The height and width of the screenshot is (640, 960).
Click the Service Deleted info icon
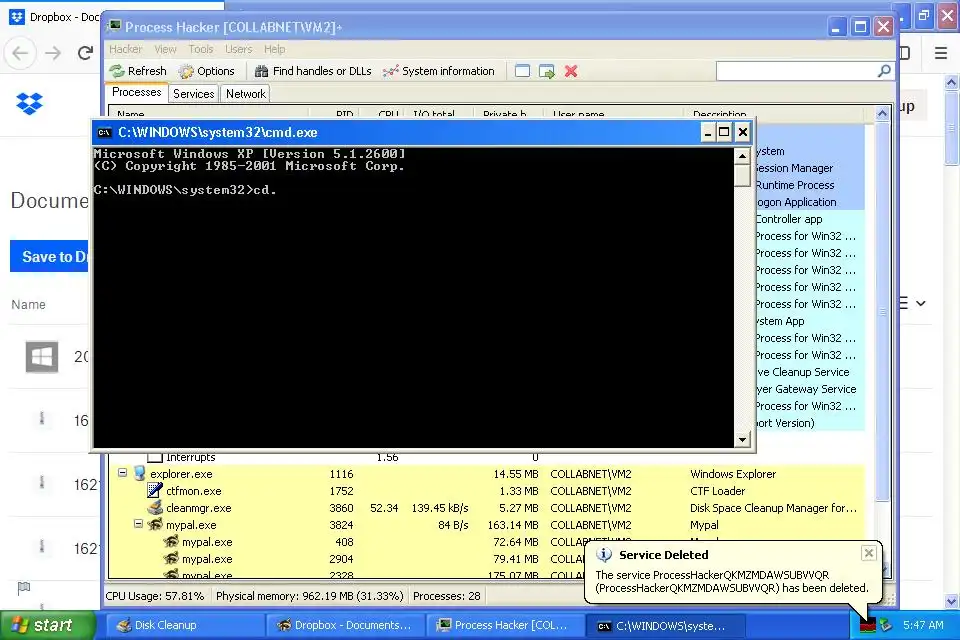[x=604, y=554]
